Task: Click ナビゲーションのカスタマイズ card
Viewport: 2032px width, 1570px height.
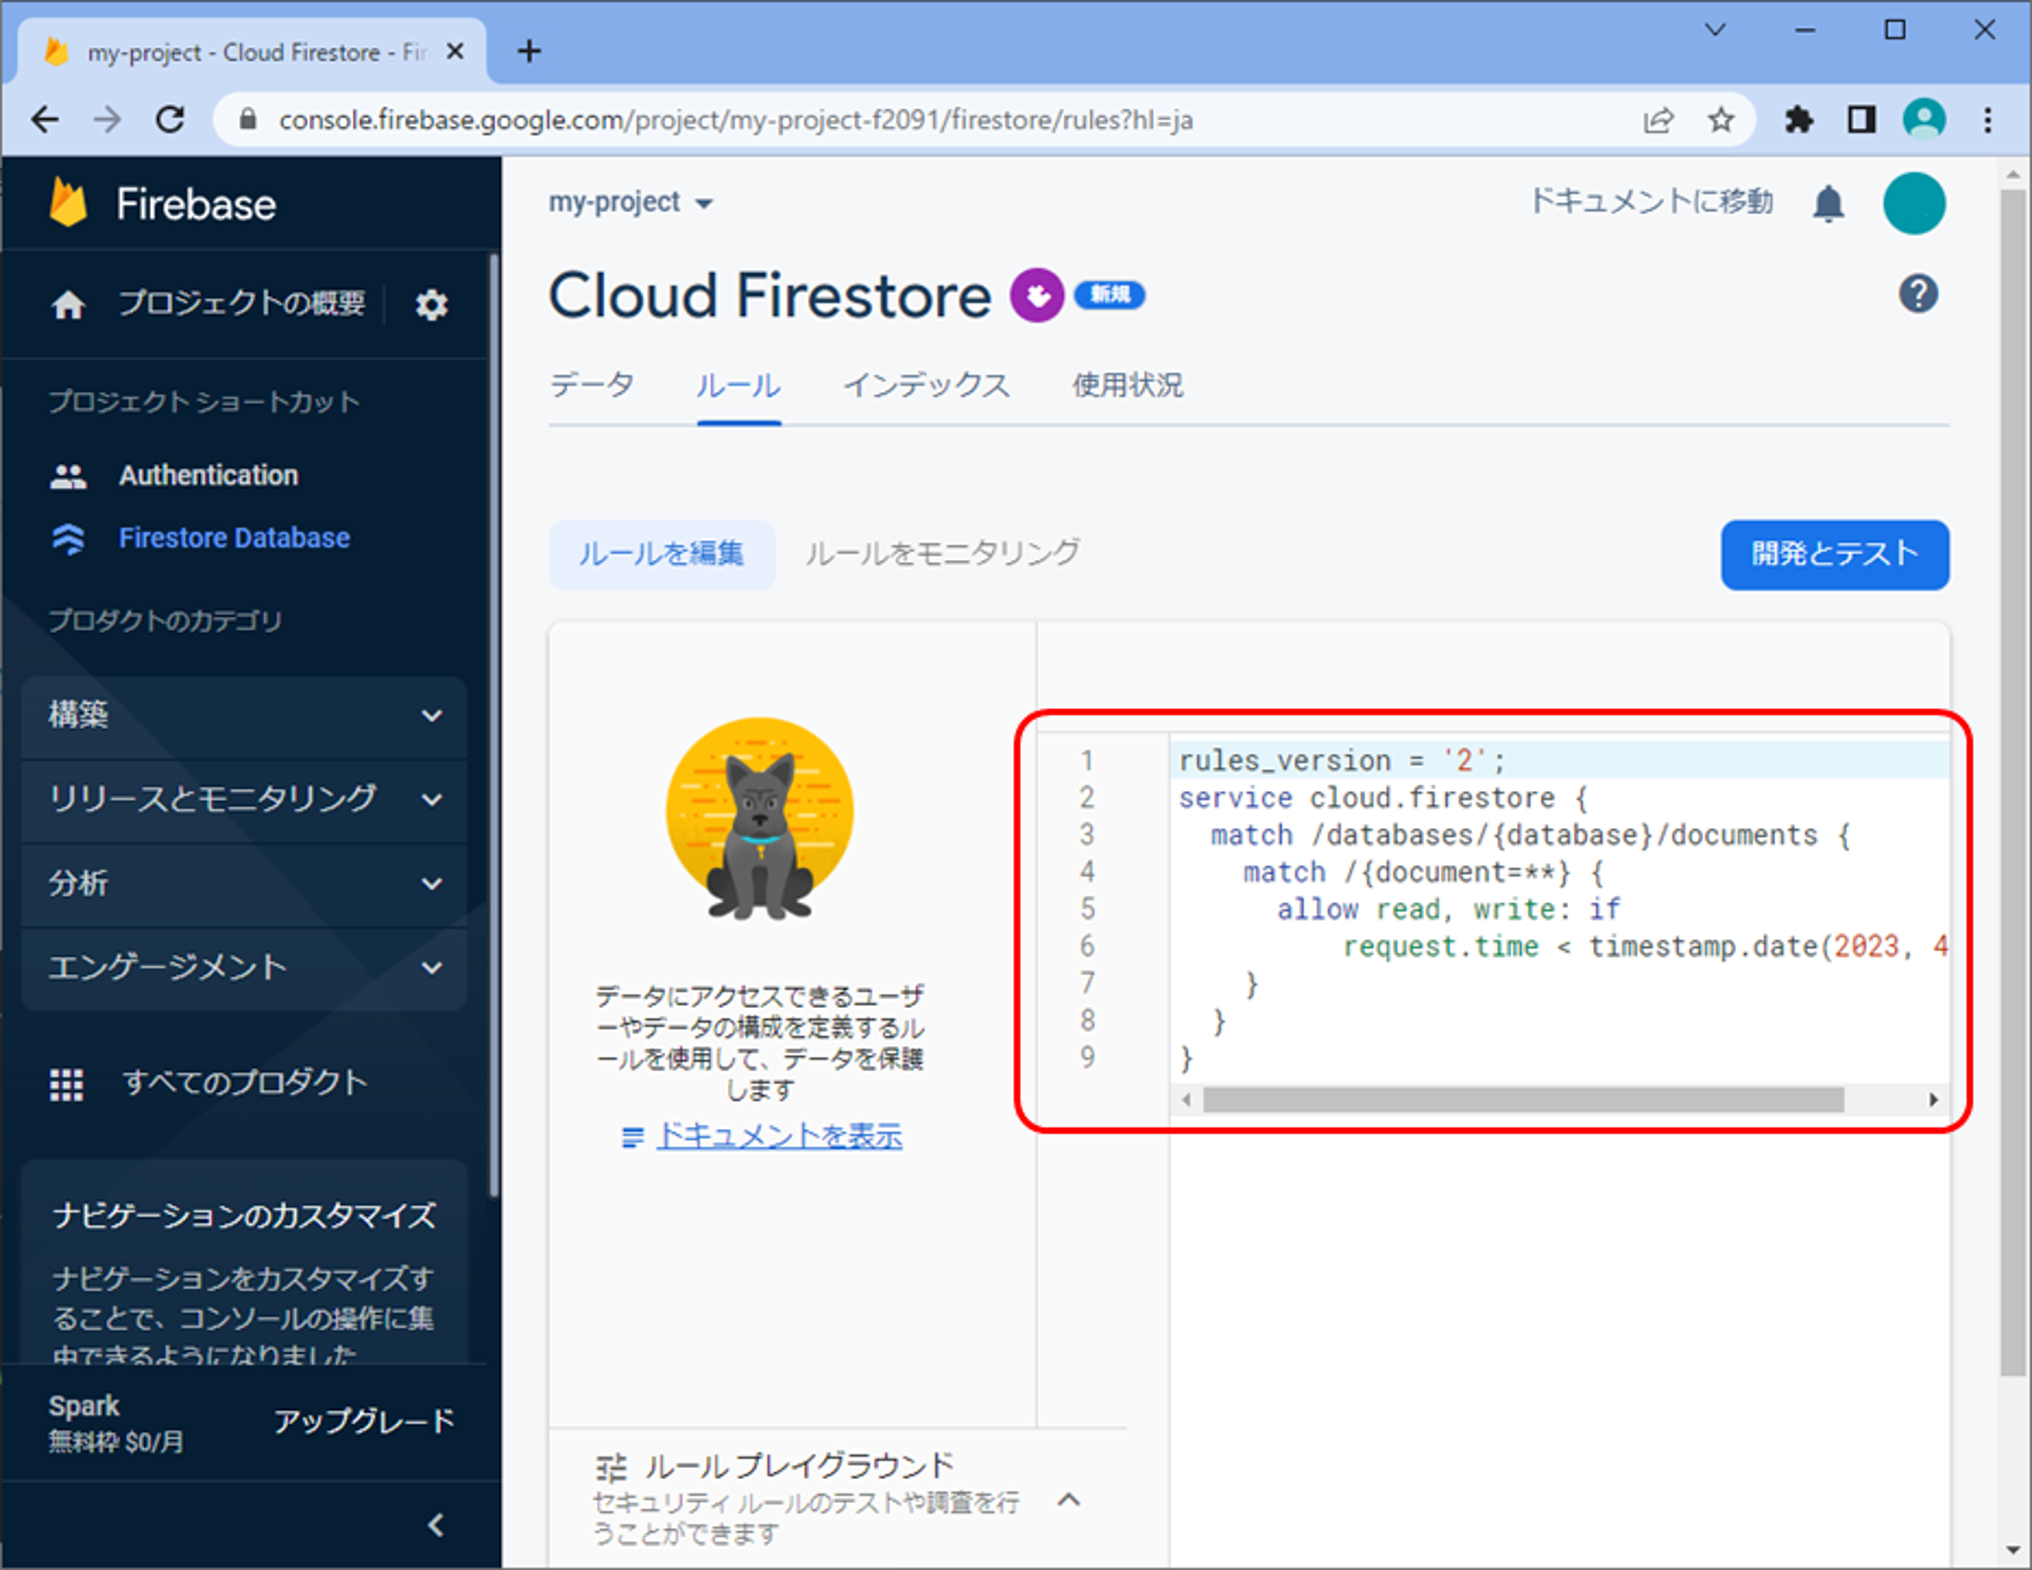Action: (x=244, y=1262)
